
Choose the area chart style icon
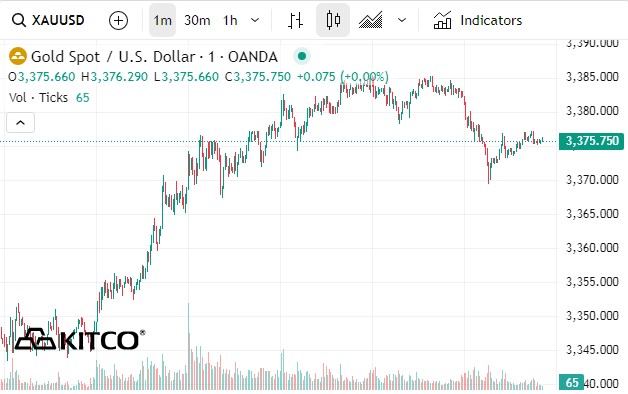(370, 20)
